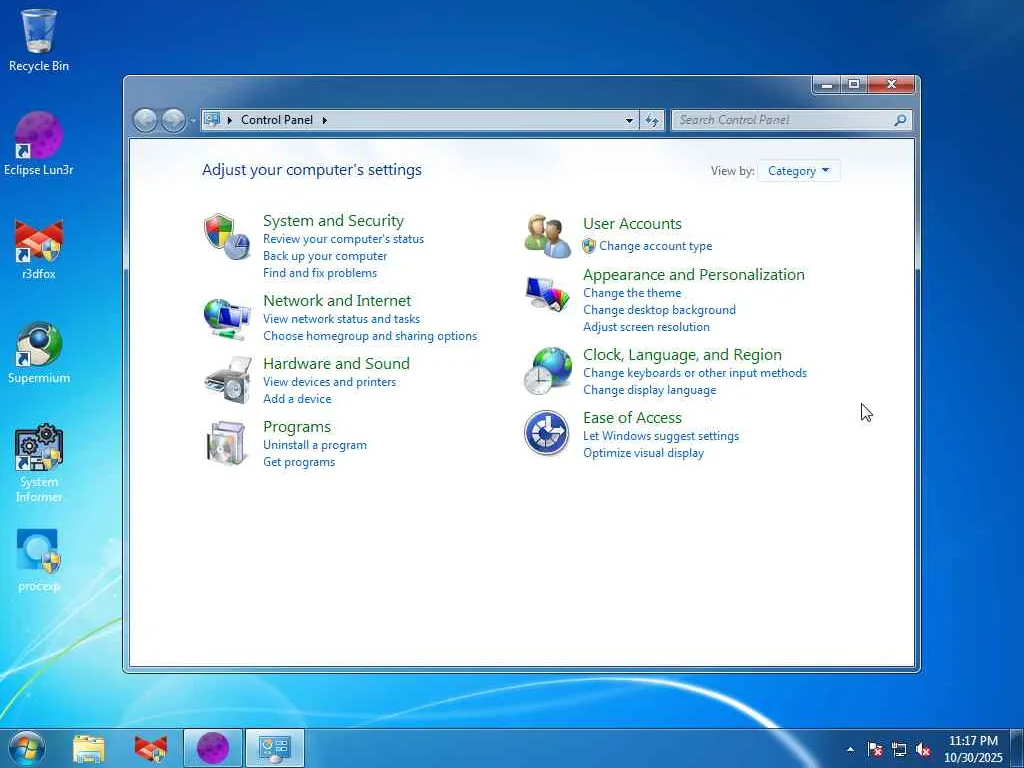Open the Programs disc box icon
Viewport: 1024px width, 768px height.
click(227, 443)
